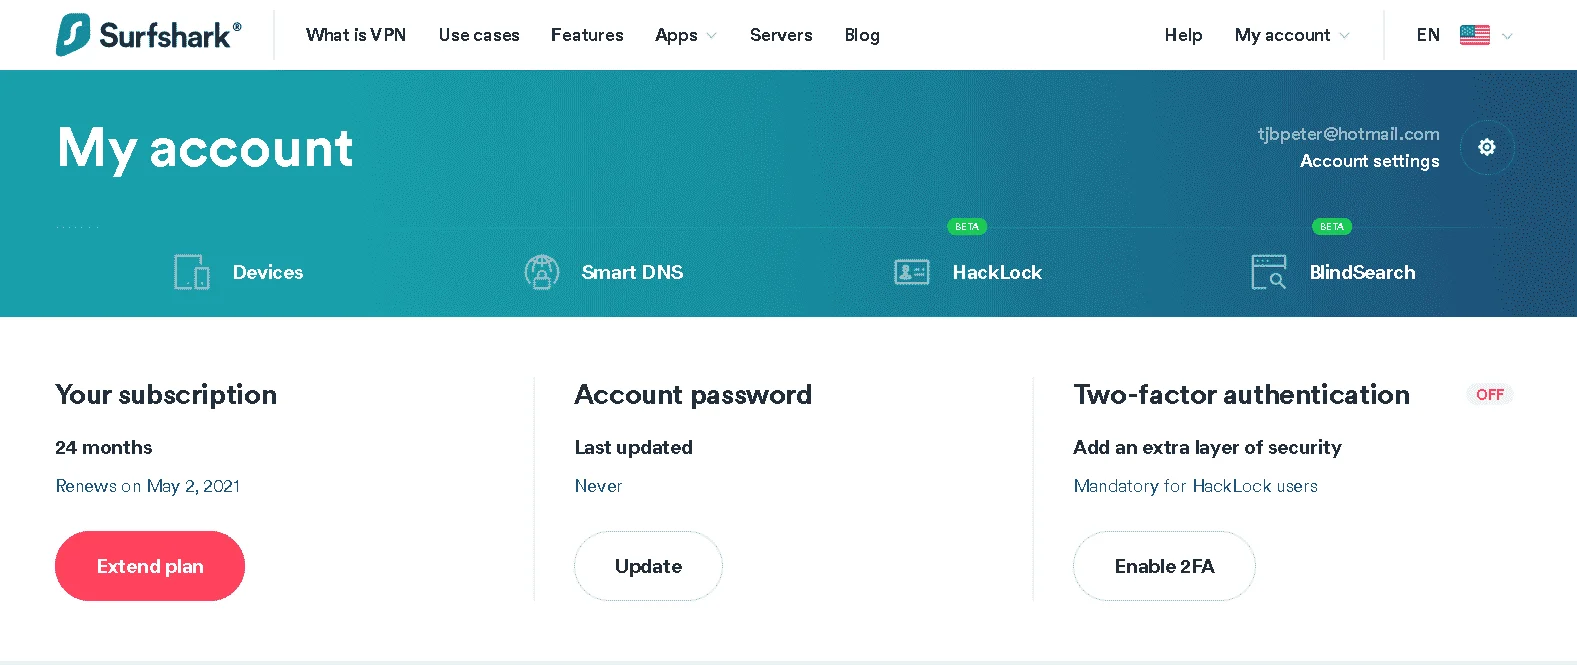Click the Enable 2FA button
The width and height of the screenshot is (1577, 665).
(x=1164, y=566)
